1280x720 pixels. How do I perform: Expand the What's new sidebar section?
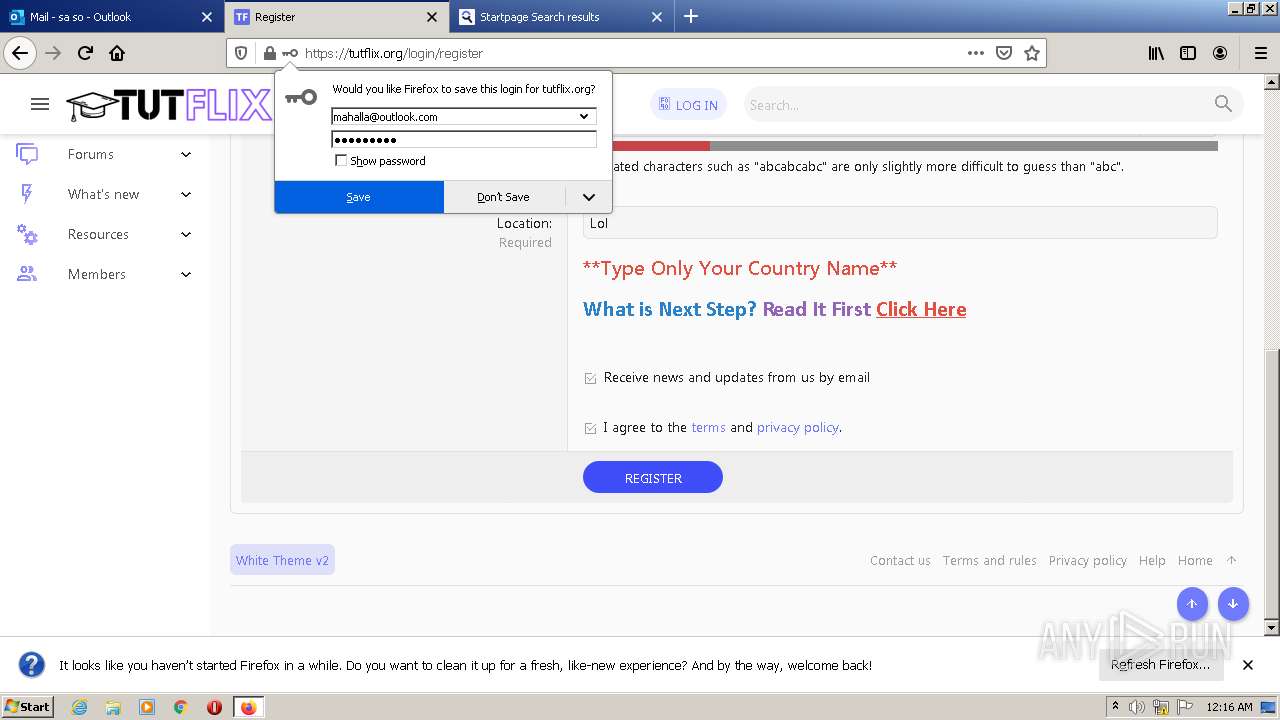click(186, 194)
